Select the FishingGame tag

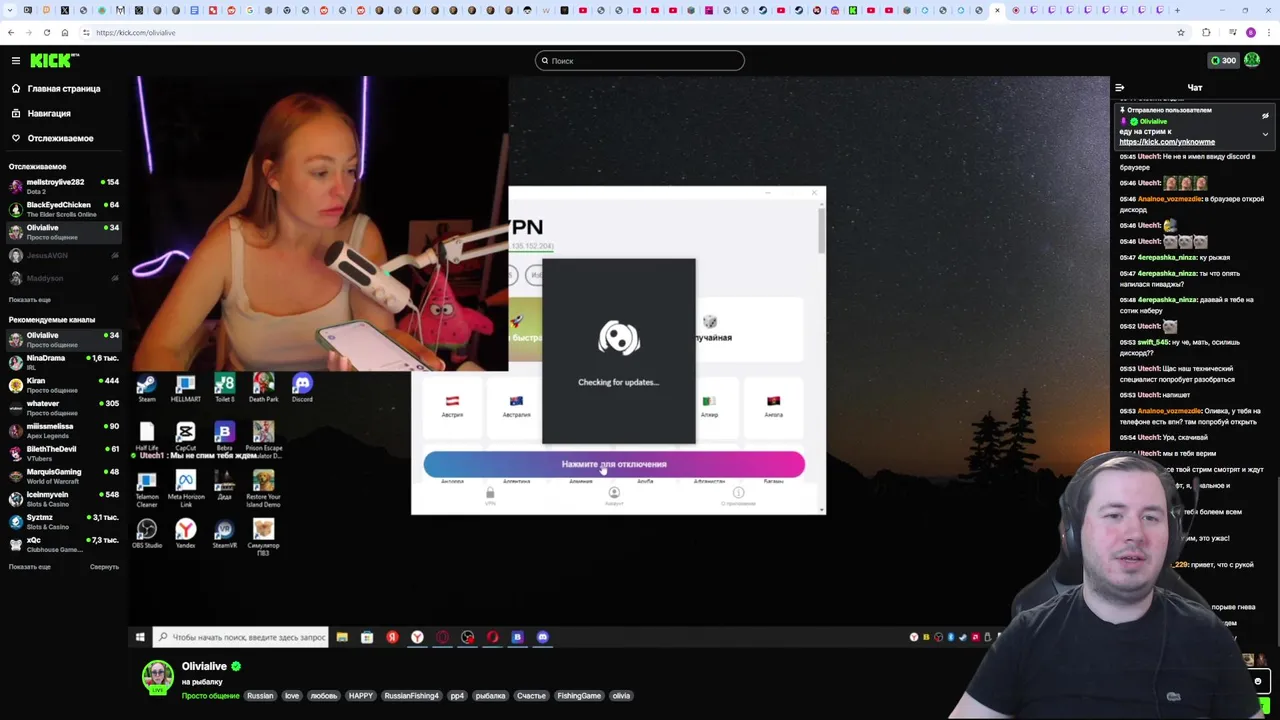[579, 696]
